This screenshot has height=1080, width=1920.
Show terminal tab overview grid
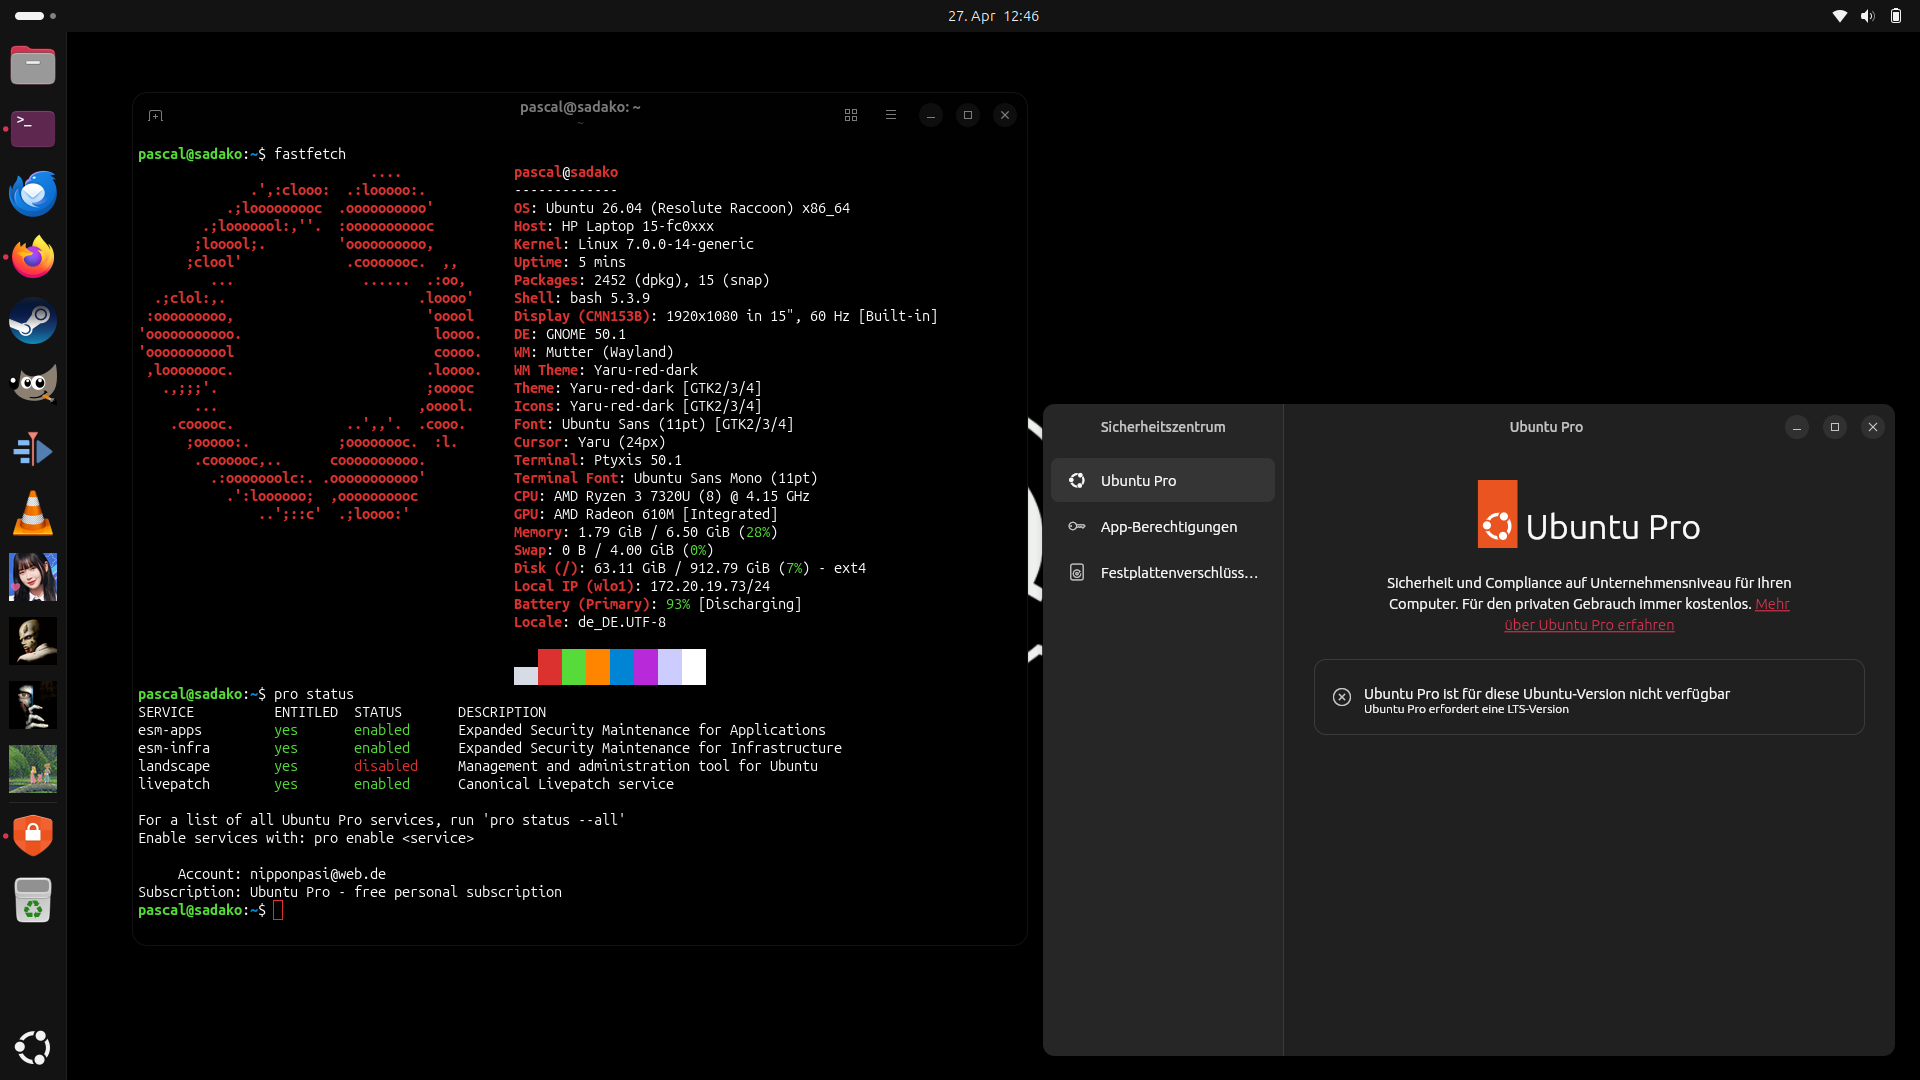point(851,115)
